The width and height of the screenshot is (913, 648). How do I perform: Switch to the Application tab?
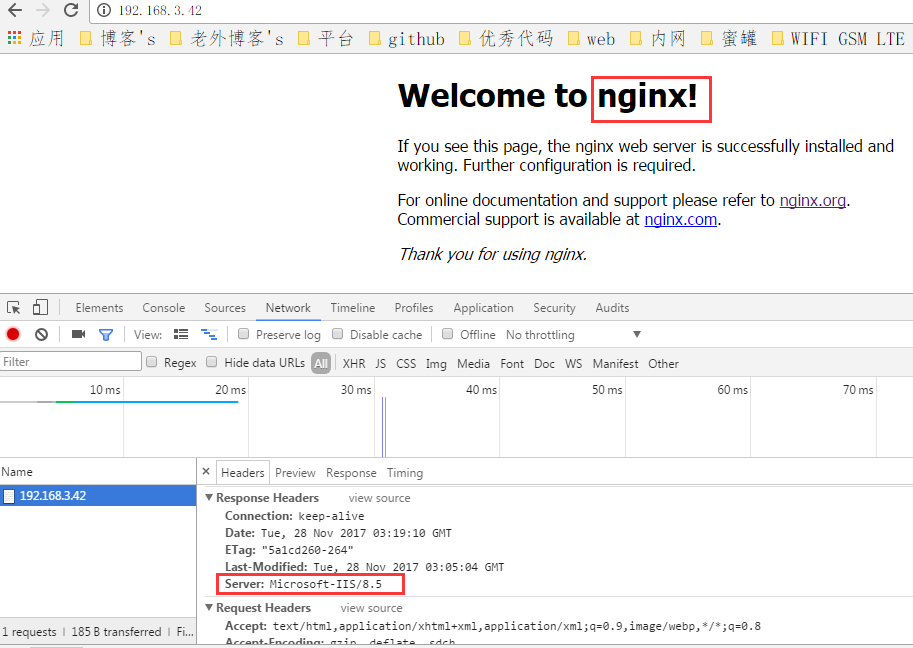click(x=483, y=307)
